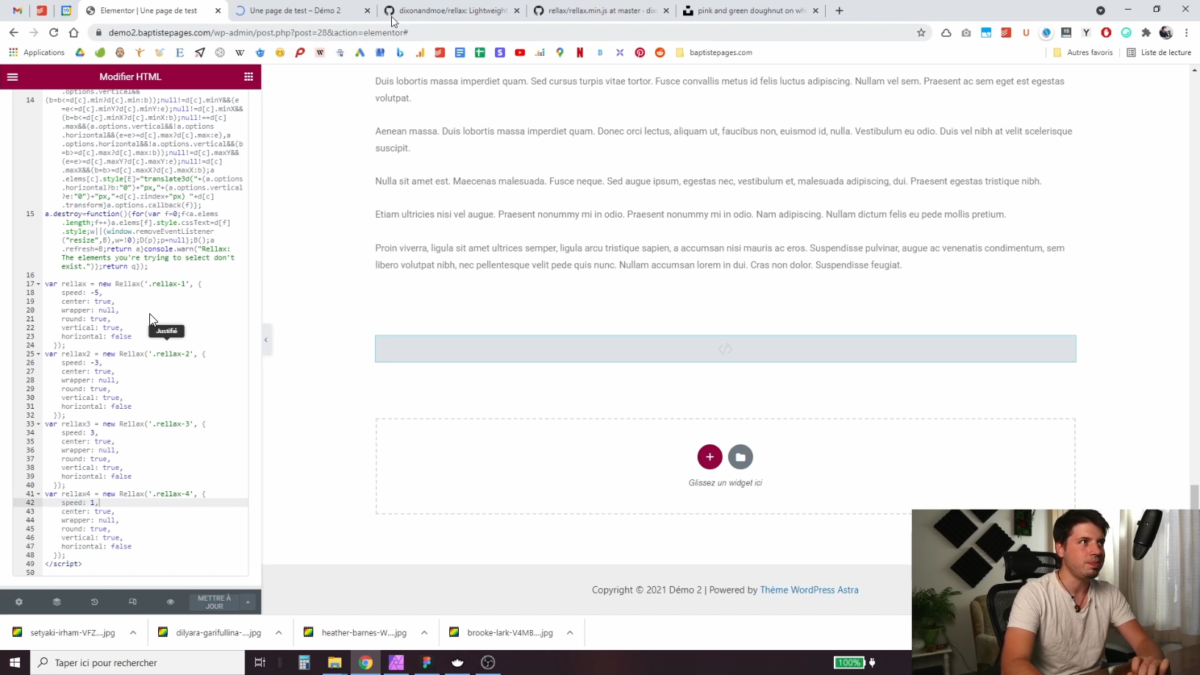Click code line with '.rellax-3'
The height and width of the screenshot is (675, 1200).
tap(124, 424)
